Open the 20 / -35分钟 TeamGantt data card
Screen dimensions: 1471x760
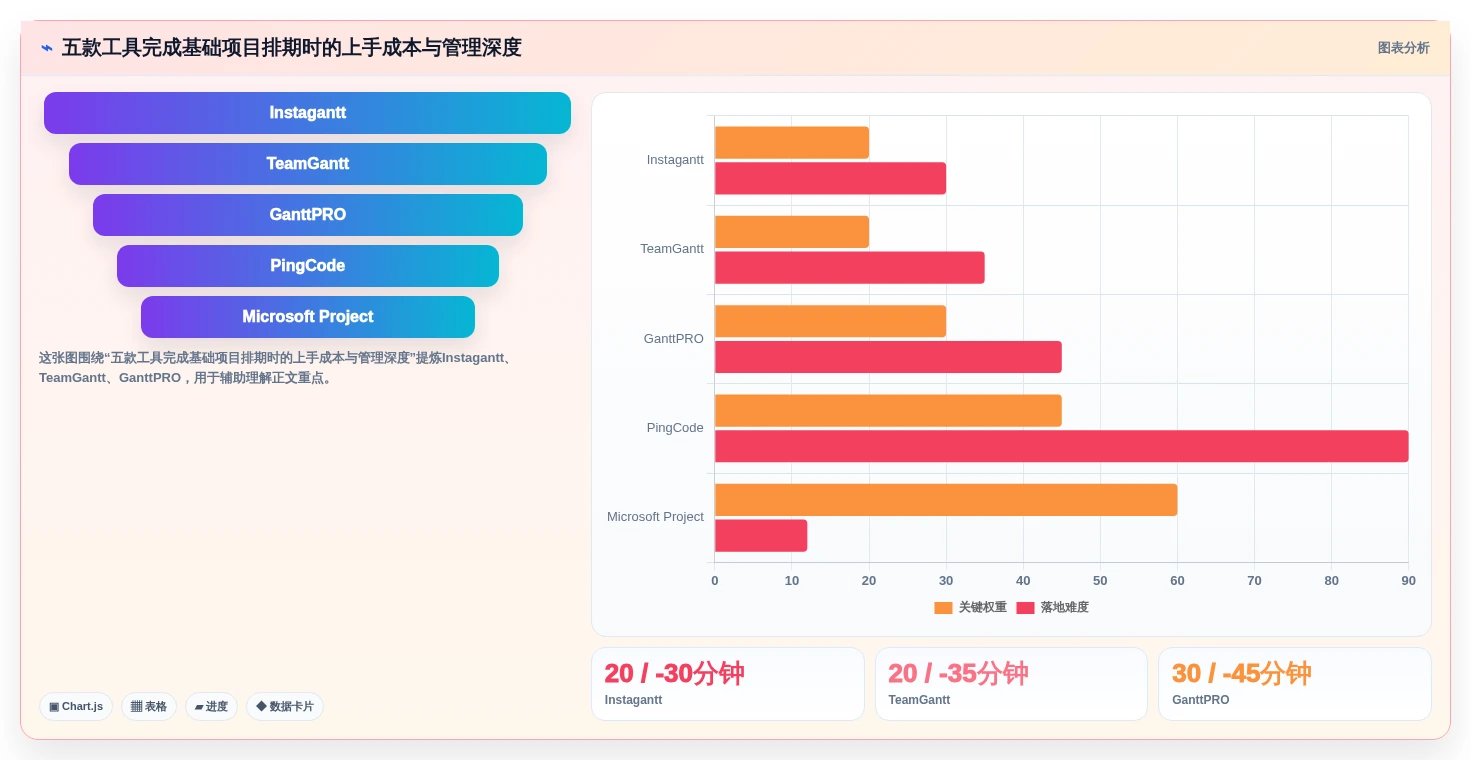click(x=1011, y=684)
